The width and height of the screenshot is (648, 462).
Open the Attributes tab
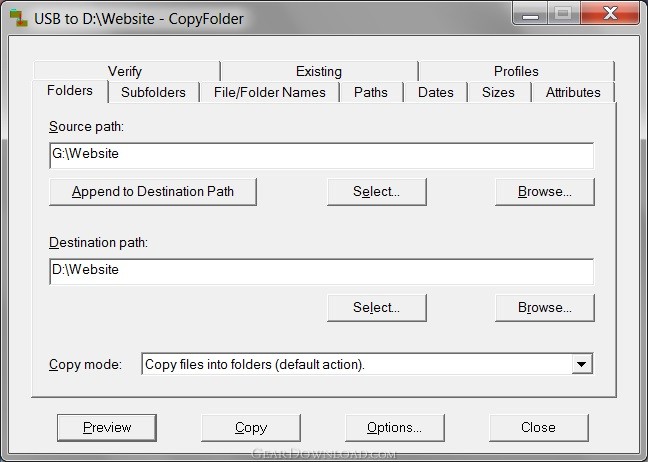pyautogui.click(x=573, y=92)
